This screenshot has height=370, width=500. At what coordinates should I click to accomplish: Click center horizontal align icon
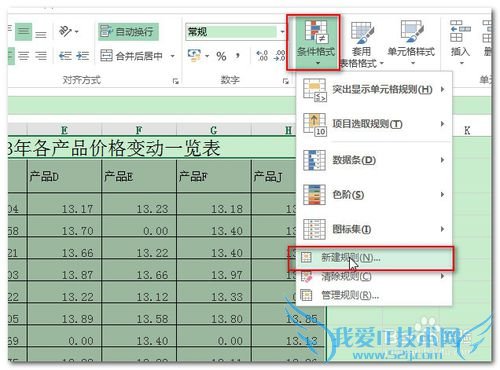coord(23,56)
